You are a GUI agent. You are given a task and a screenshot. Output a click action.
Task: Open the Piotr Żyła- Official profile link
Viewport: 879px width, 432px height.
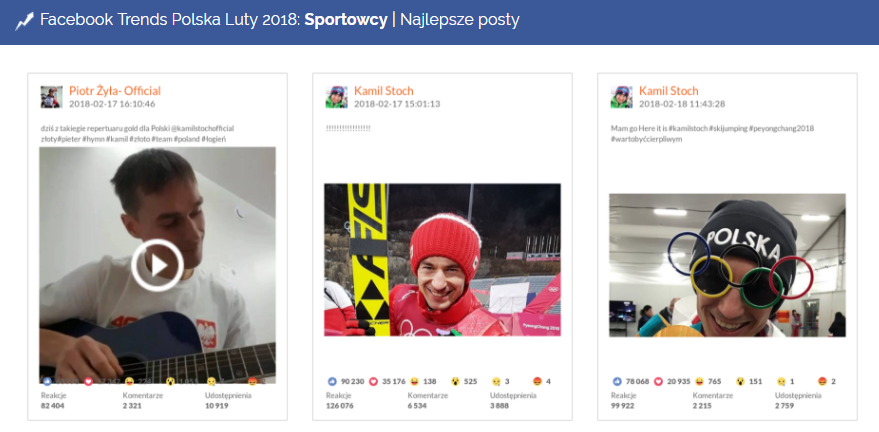pyautogui.click(x=114, y=91)
